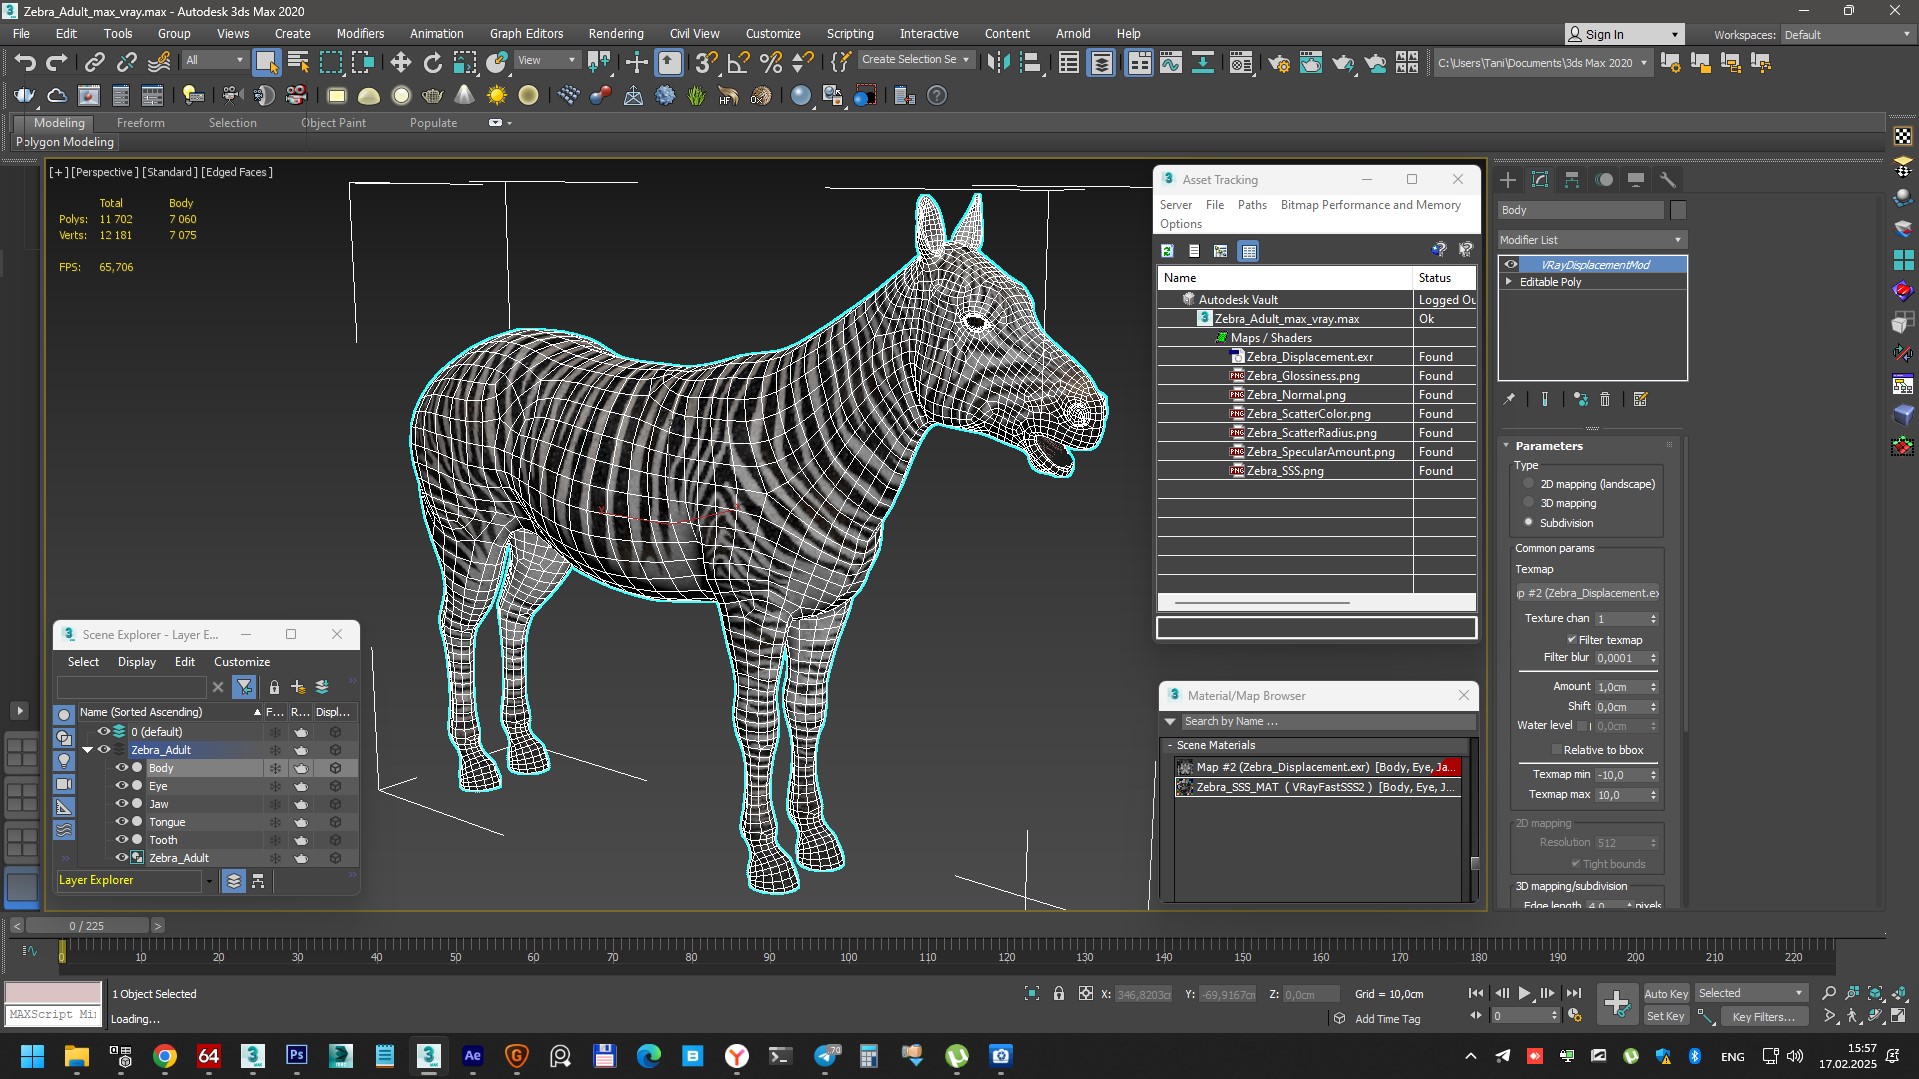Click the Pin Stack icon

(1509, 399)
